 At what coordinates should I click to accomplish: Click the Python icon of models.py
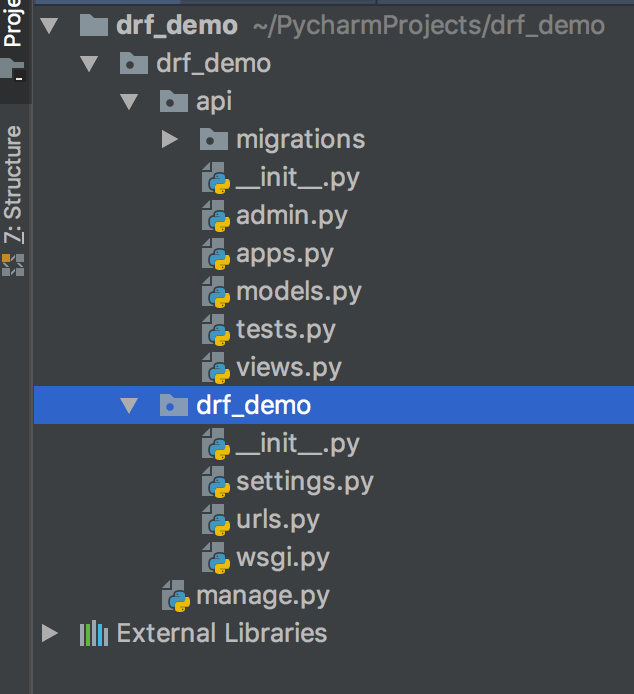pyautogui.click(x=216, y=292)
